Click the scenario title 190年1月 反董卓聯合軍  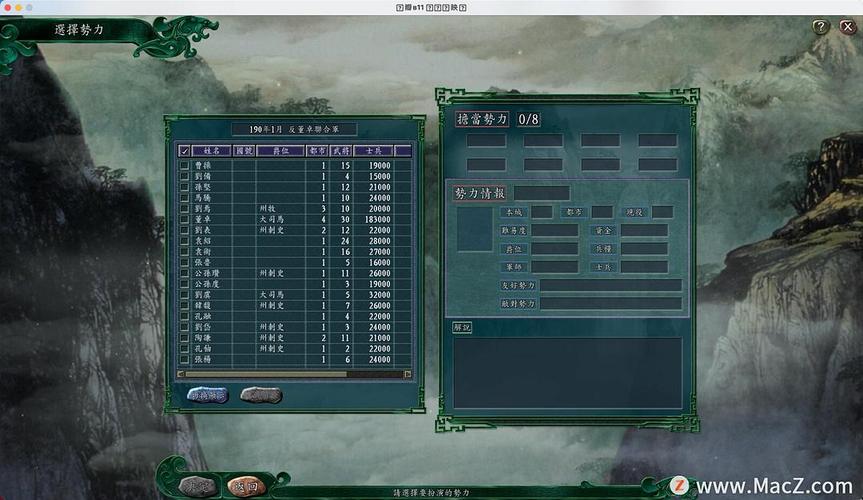tap(294, 129)
